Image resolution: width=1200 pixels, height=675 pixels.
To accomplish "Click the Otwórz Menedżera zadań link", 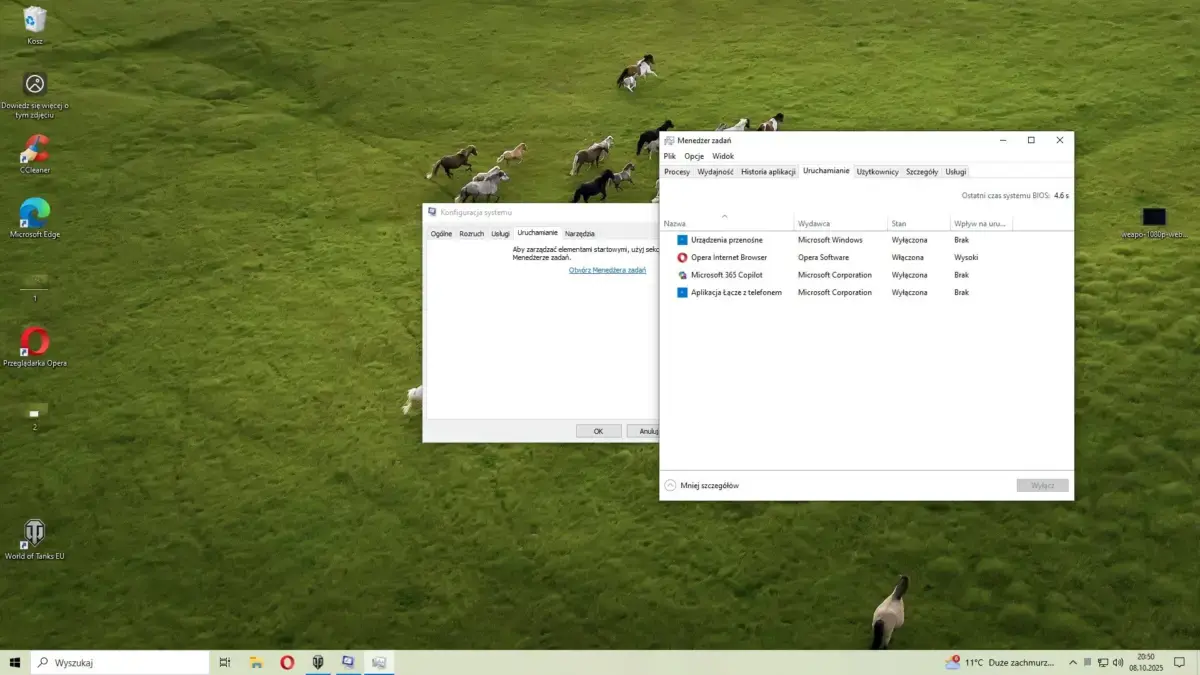I will coord(607,270).
